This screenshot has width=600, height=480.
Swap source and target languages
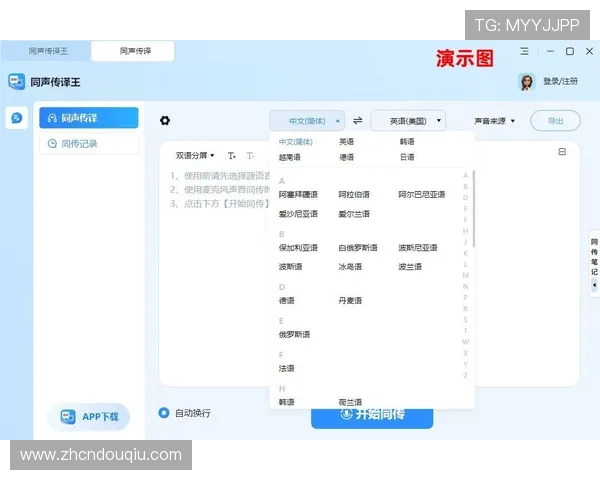click(357, 121)
